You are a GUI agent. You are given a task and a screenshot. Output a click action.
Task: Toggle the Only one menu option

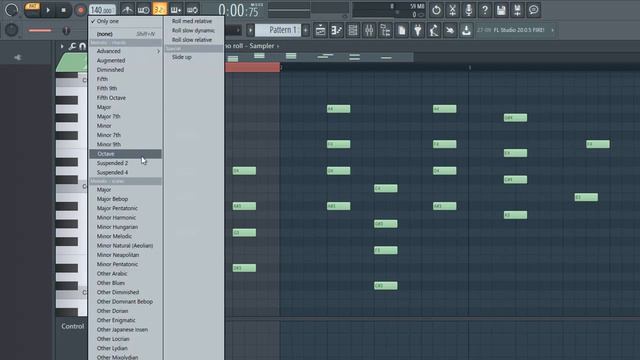pyautogui.click(x=125, y=21)
